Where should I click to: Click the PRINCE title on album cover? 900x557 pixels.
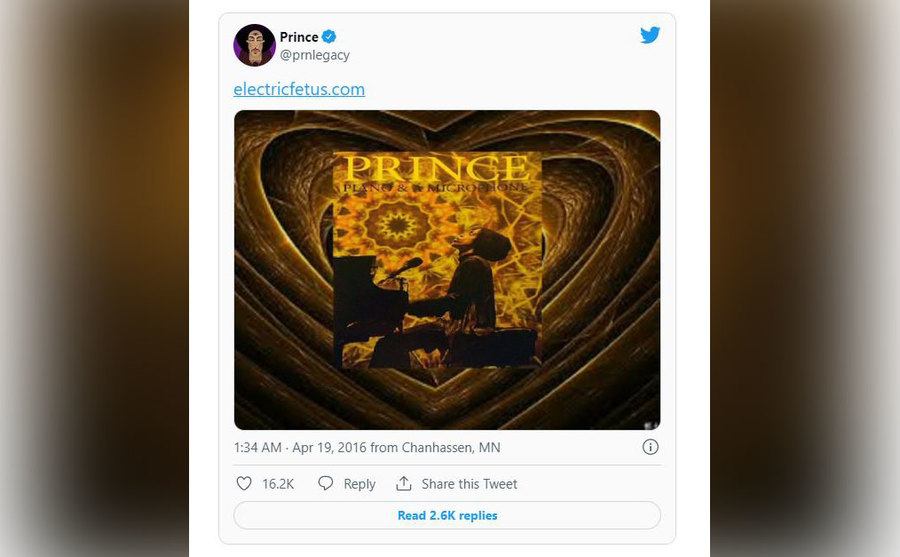point(437,167)
